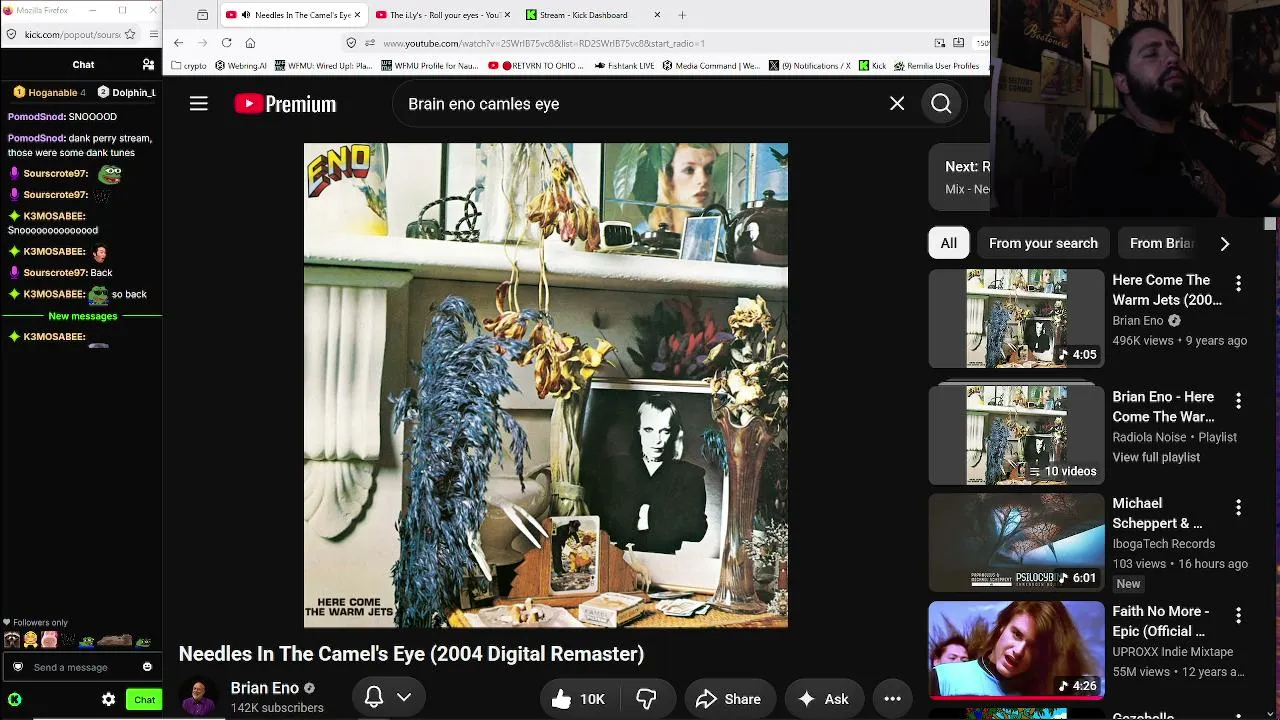
Task: Clear the YouTube search text with X
Action: (897, 104)
